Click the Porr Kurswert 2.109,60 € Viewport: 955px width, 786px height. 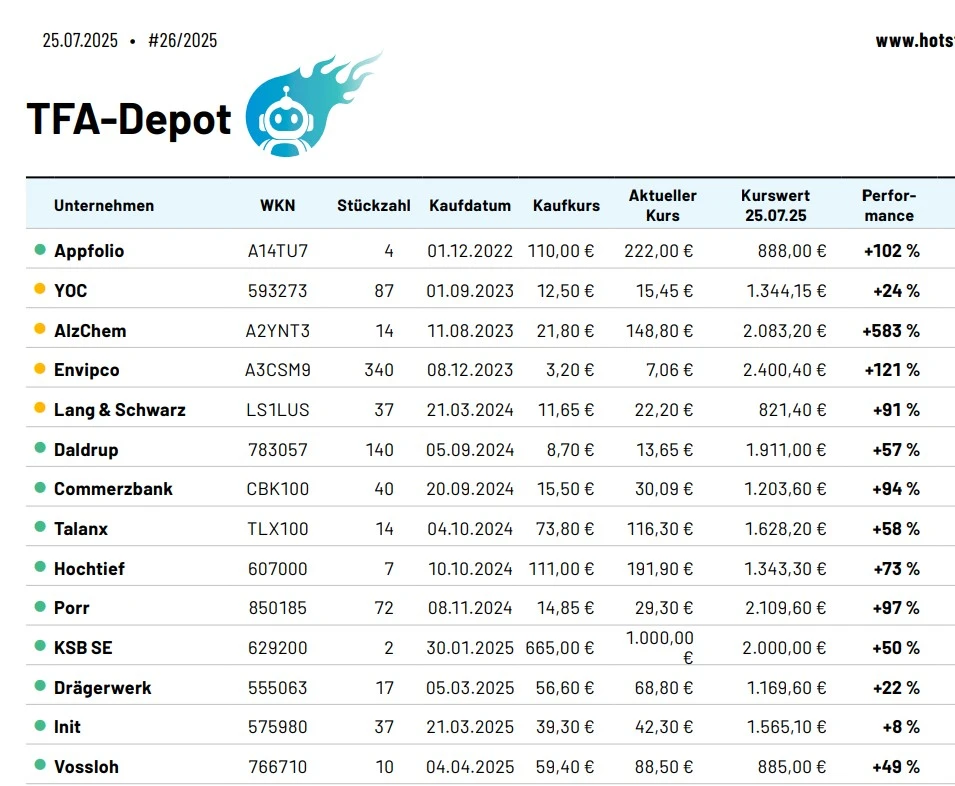(784, 607)
